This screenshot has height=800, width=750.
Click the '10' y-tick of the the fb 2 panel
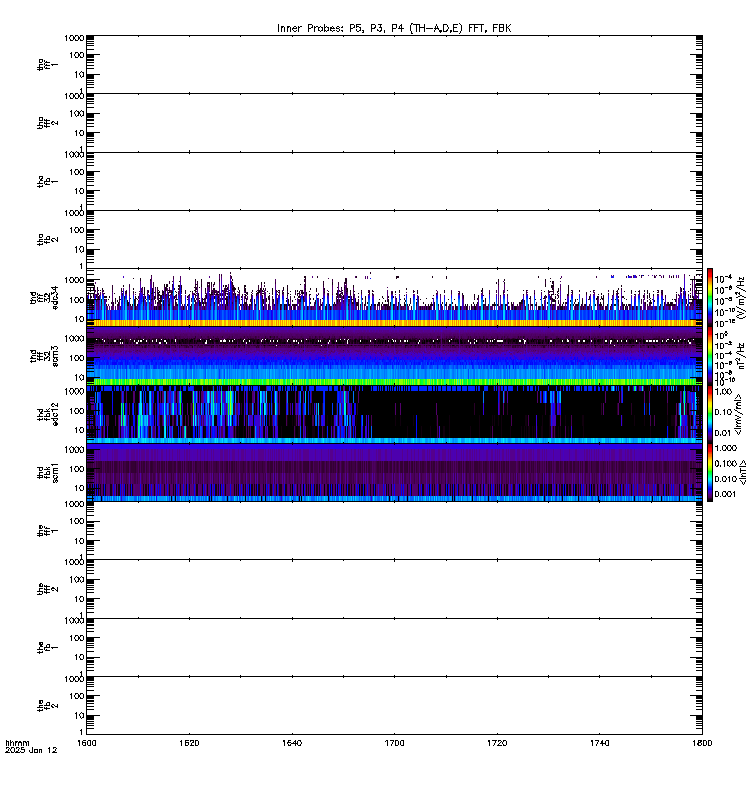[80, 715]
